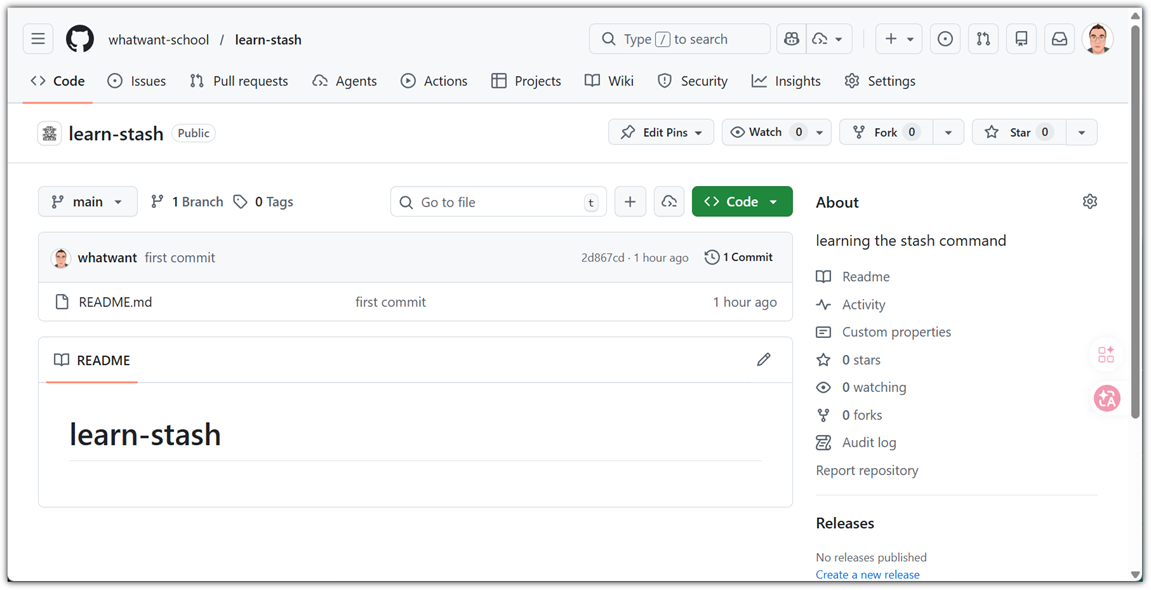The width and height of the screenshot is (1151, 590).
Task: Open the Pull requests tab
Action: coord(239,81)
